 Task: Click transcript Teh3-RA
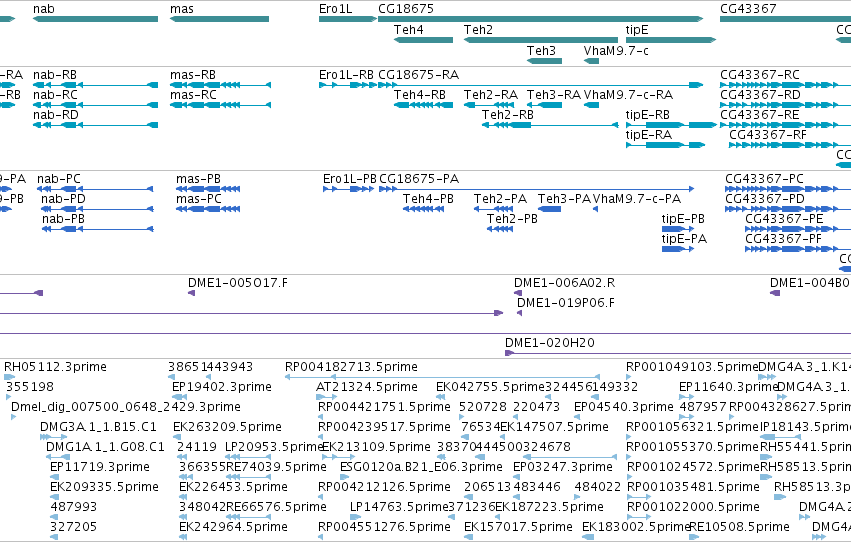tap(544, 105)
